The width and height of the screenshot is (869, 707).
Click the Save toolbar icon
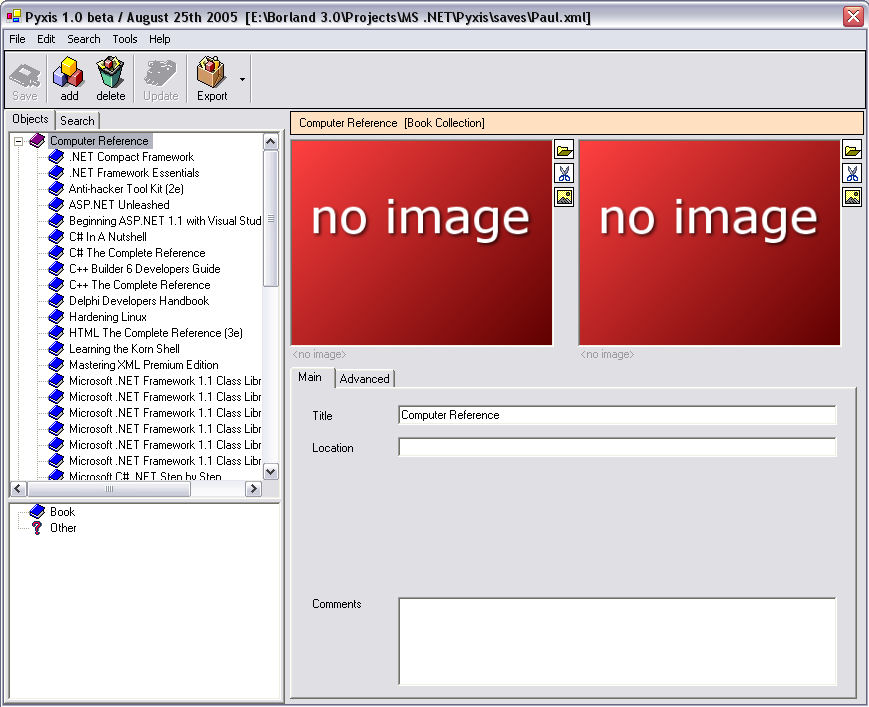(25, 75)
